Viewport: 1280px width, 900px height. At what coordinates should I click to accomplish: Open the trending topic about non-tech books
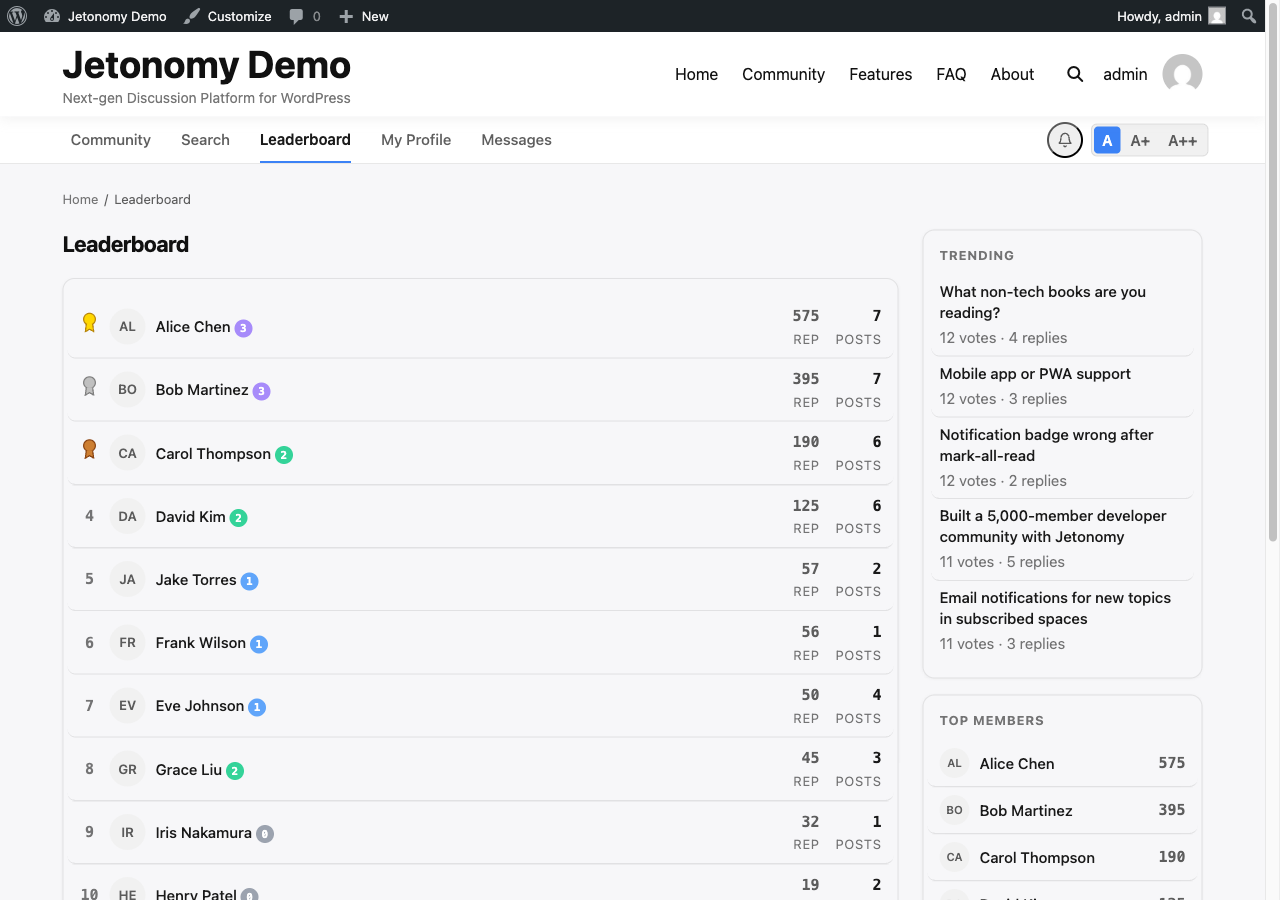point(1042,302)
